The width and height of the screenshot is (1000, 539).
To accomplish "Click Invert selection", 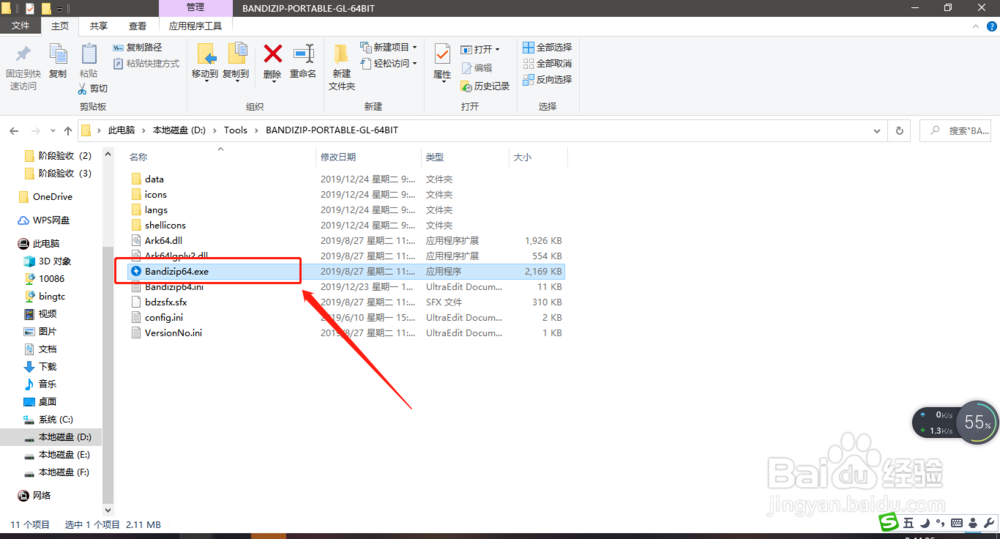I will [547, 79].
